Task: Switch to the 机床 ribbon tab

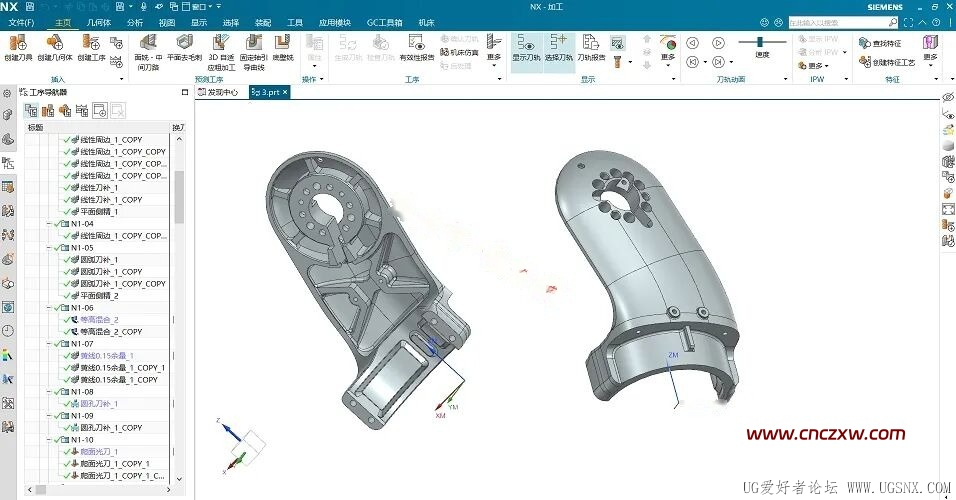Action: tap(426, 23)
